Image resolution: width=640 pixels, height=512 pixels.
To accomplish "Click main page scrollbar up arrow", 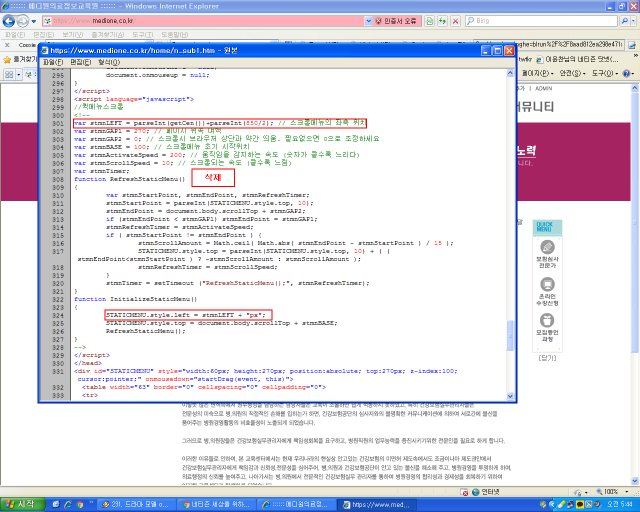I will pyautogui.click(x=635, y=88).
